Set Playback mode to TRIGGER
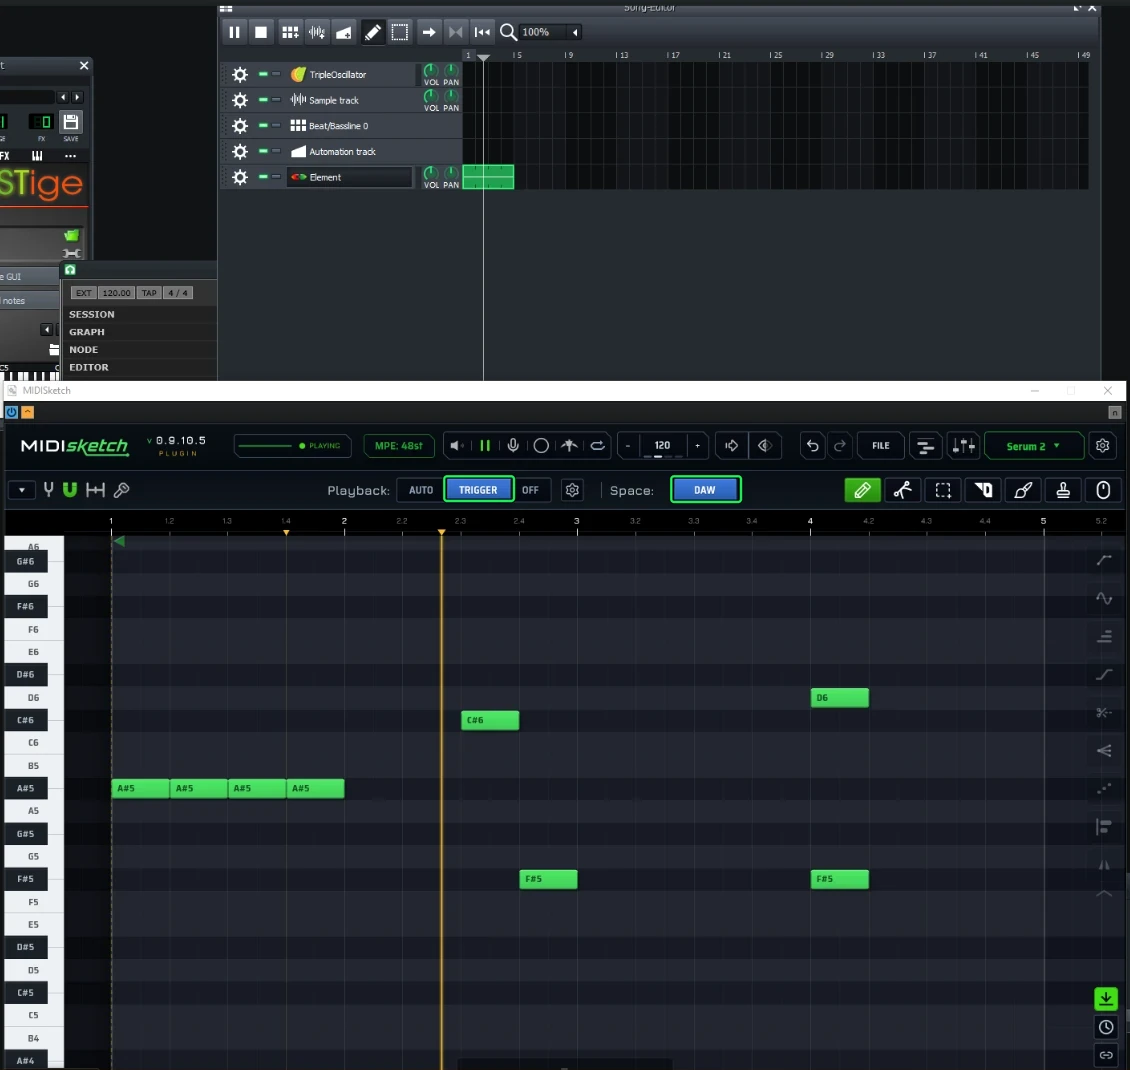 coord(479,490)
